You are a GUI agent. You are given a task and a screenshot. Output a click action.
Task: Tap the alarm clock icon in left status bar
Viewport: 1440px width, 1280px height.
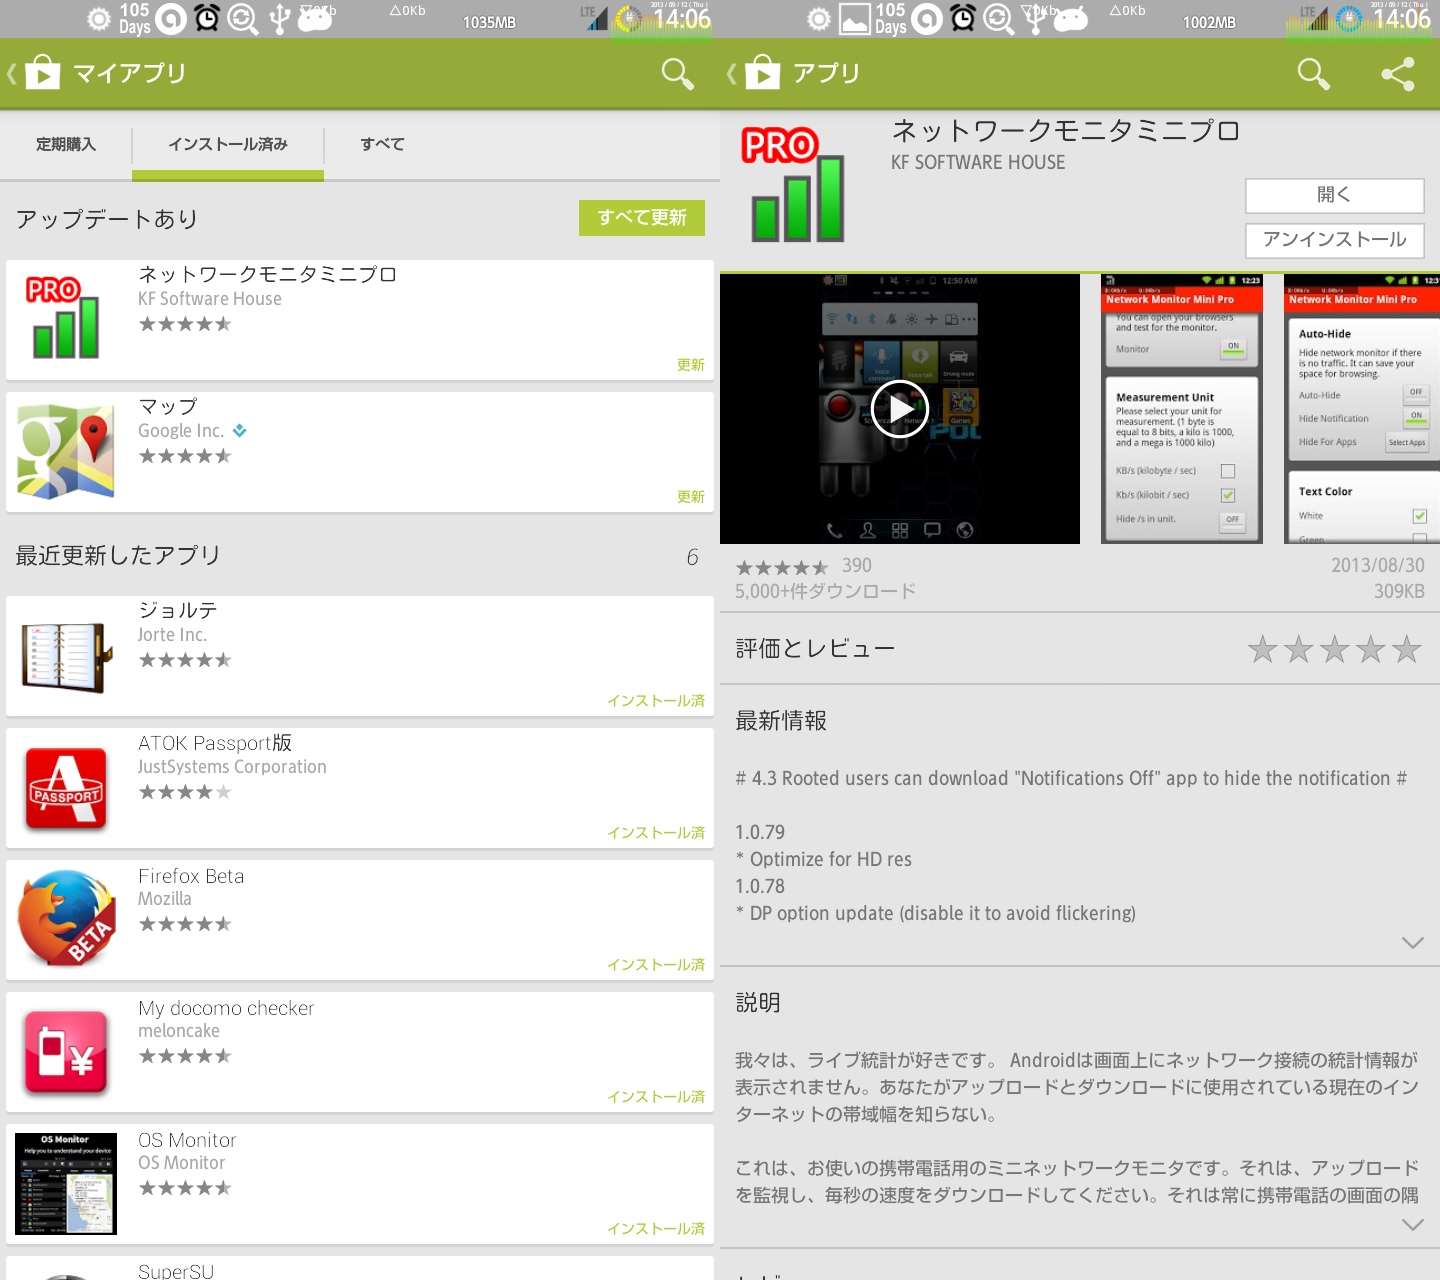(x=207, y=18)
